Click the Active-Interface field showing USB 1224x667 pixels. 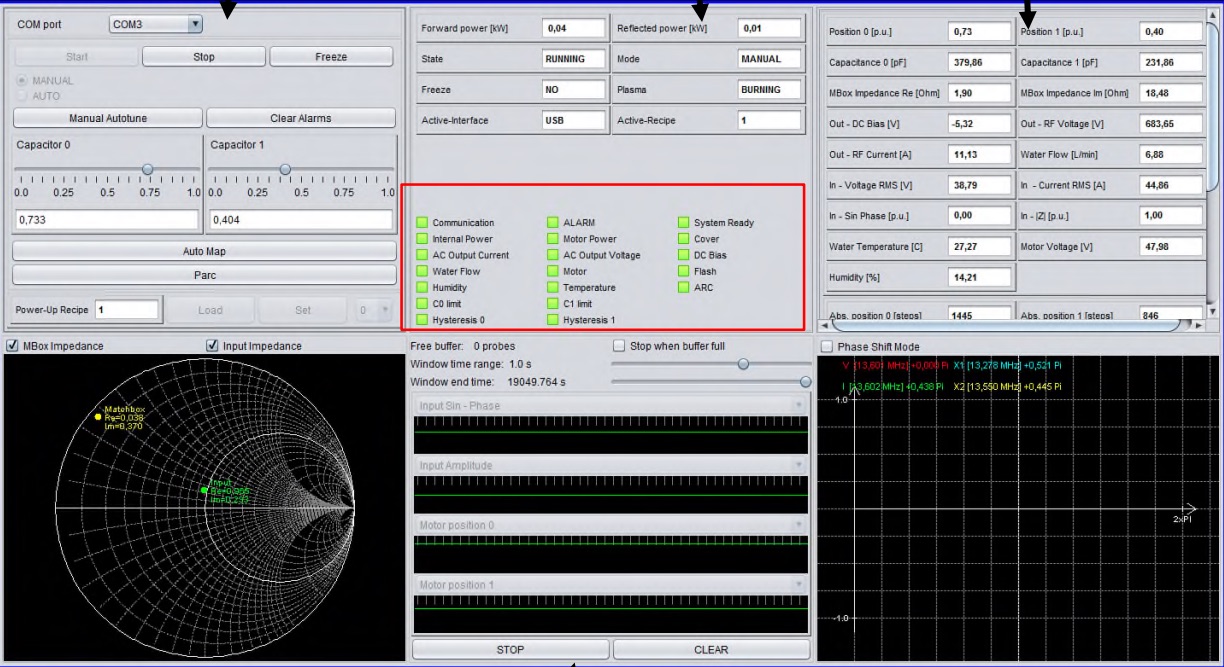click(x=574, y=120)
